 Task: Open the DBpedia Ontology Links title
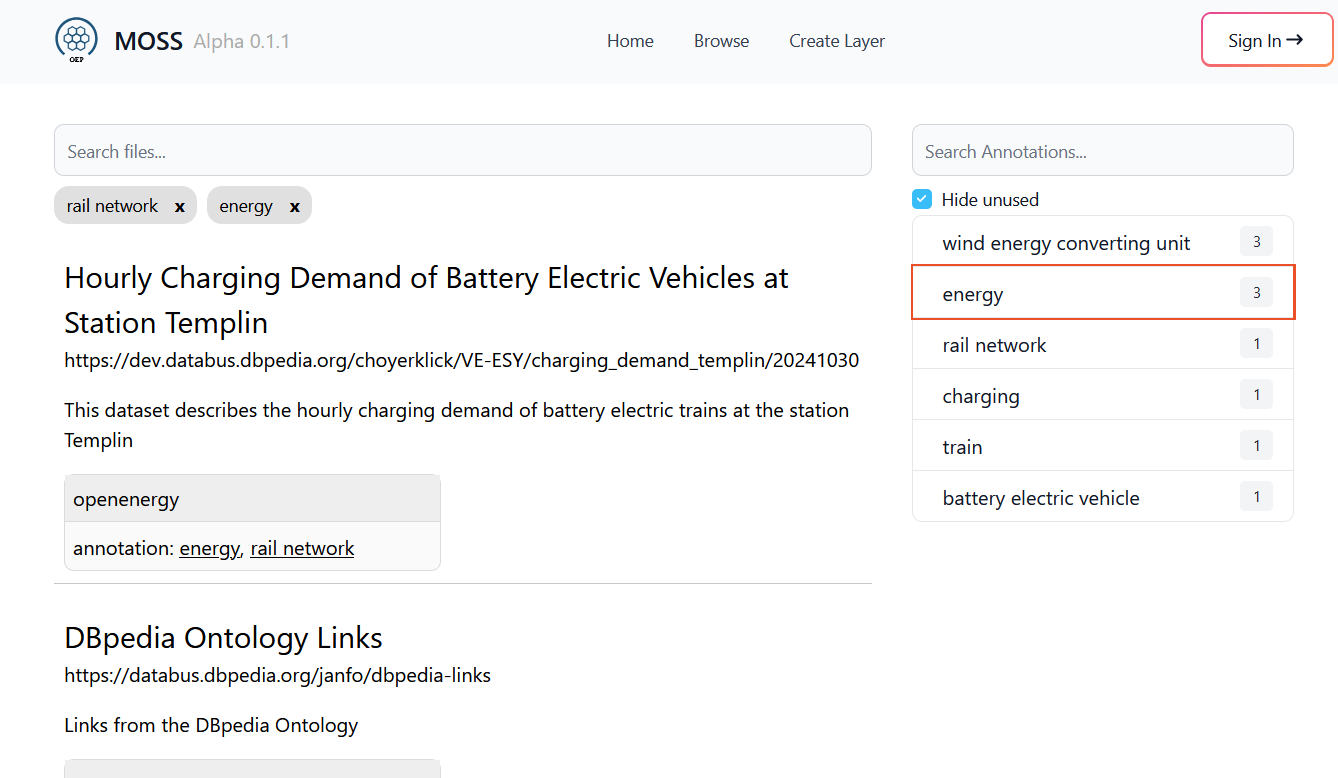coord(223,638)
